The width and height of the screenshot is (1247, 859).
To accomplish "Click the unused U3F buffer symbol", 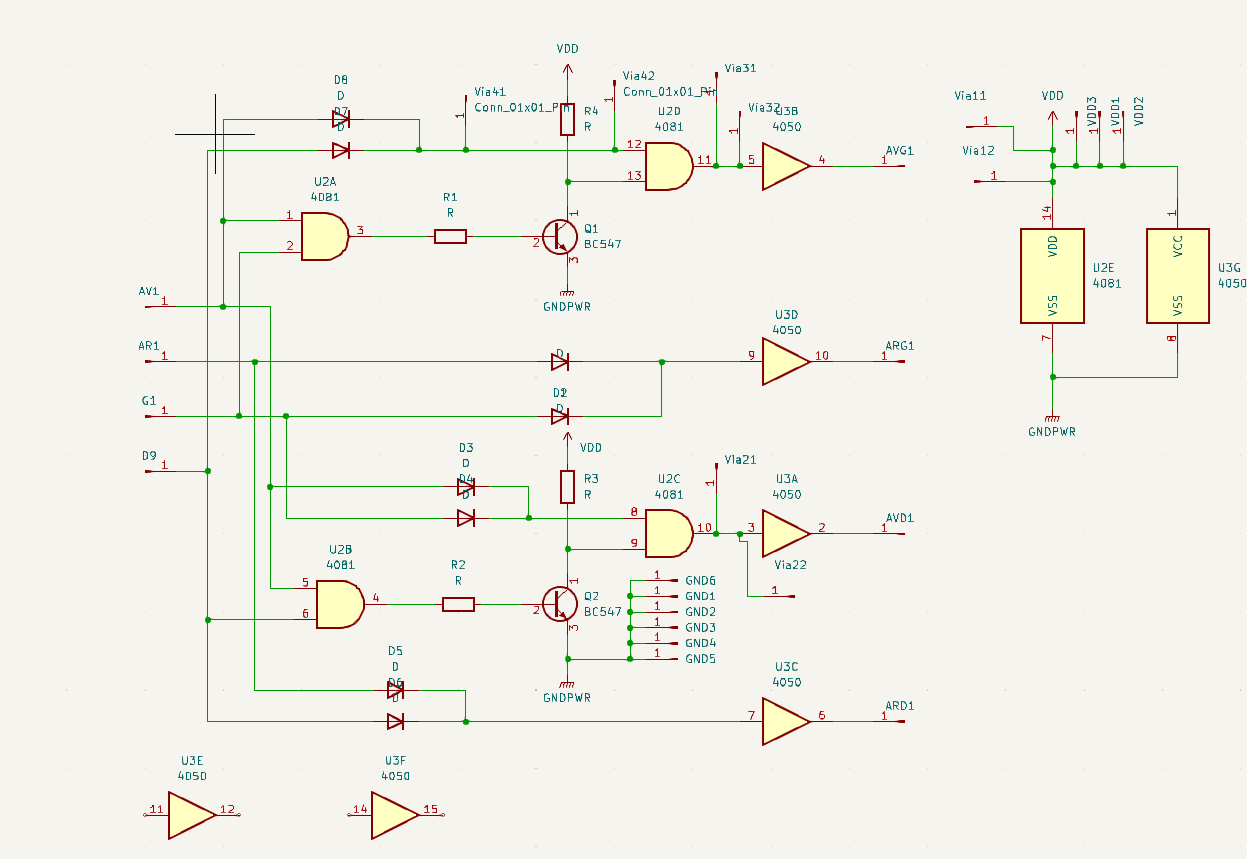I will (x=395, y=815).
